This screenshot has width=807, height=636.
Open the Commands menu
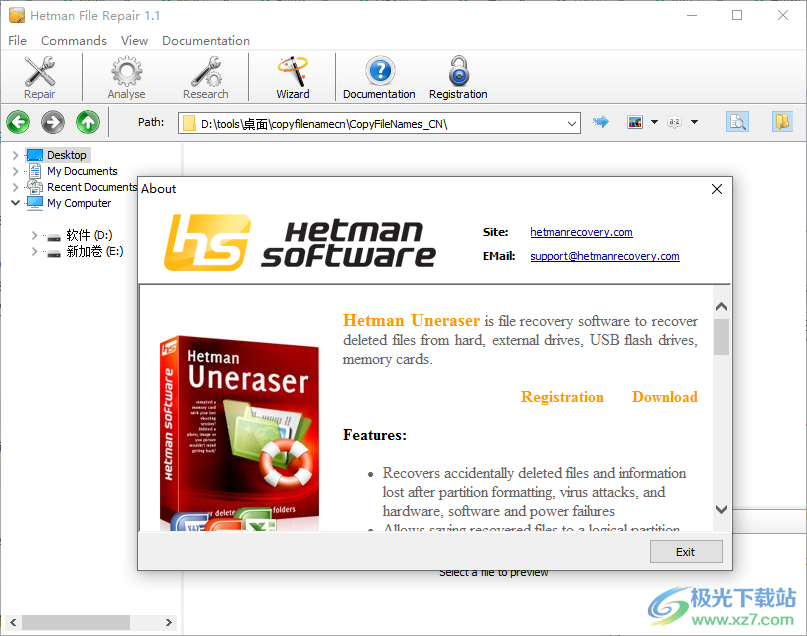[x=74, y=40]
